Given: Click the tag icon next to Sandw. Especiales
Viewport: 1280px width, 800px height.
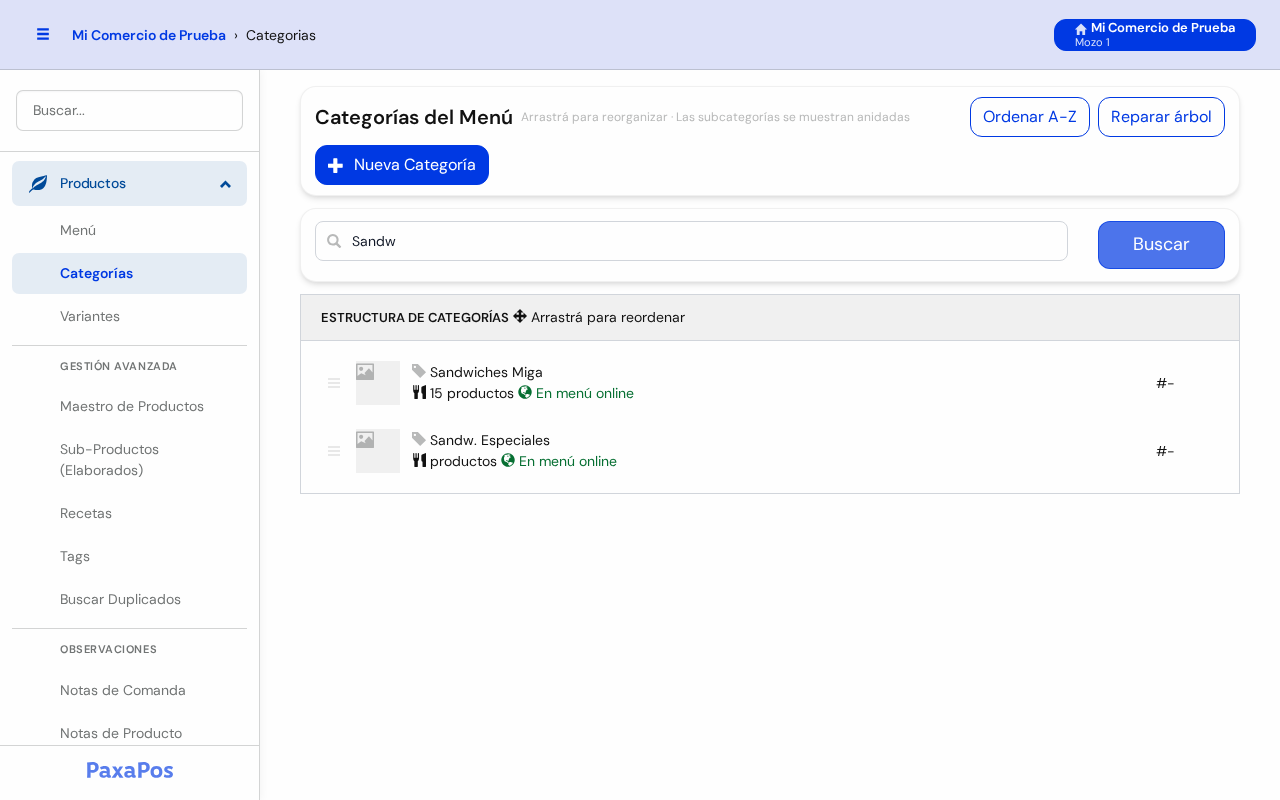Looking at the screenshot, I should pyautogui.click(x=419, y=439).
